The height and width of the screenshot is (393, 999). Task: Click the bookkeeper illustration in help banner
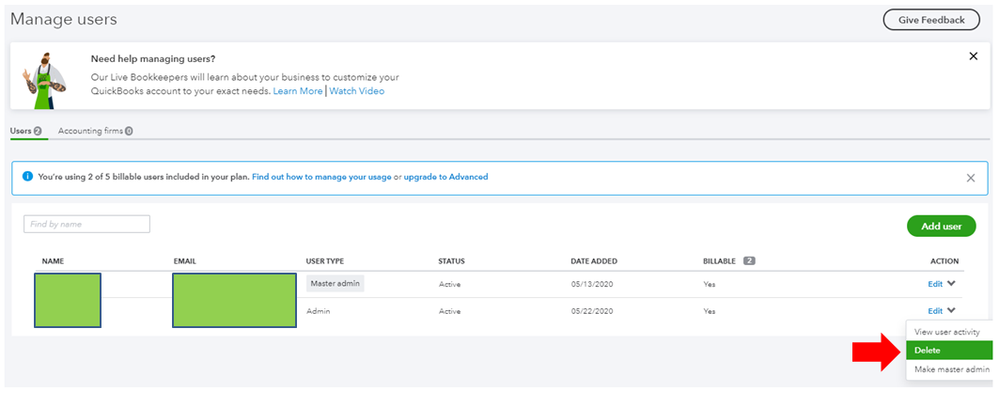[44, 80]
